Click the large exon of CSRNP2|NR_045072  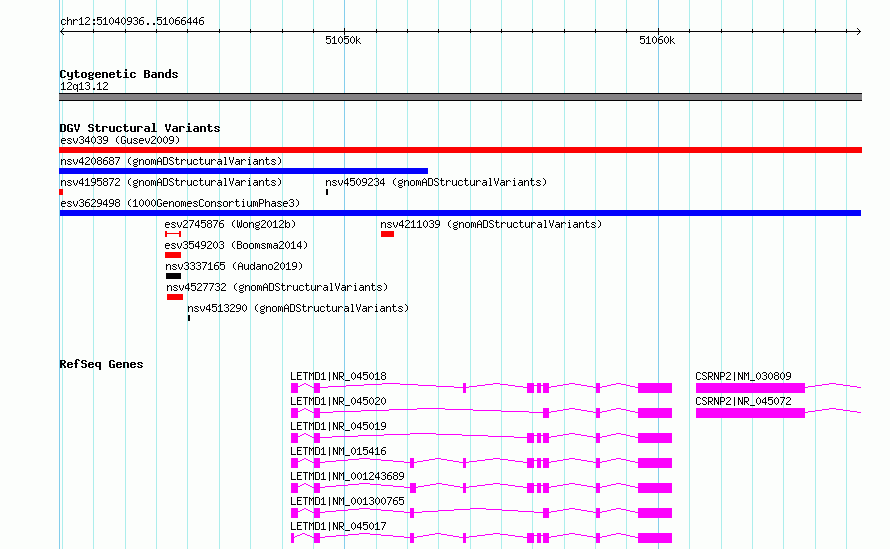[750, 413]
